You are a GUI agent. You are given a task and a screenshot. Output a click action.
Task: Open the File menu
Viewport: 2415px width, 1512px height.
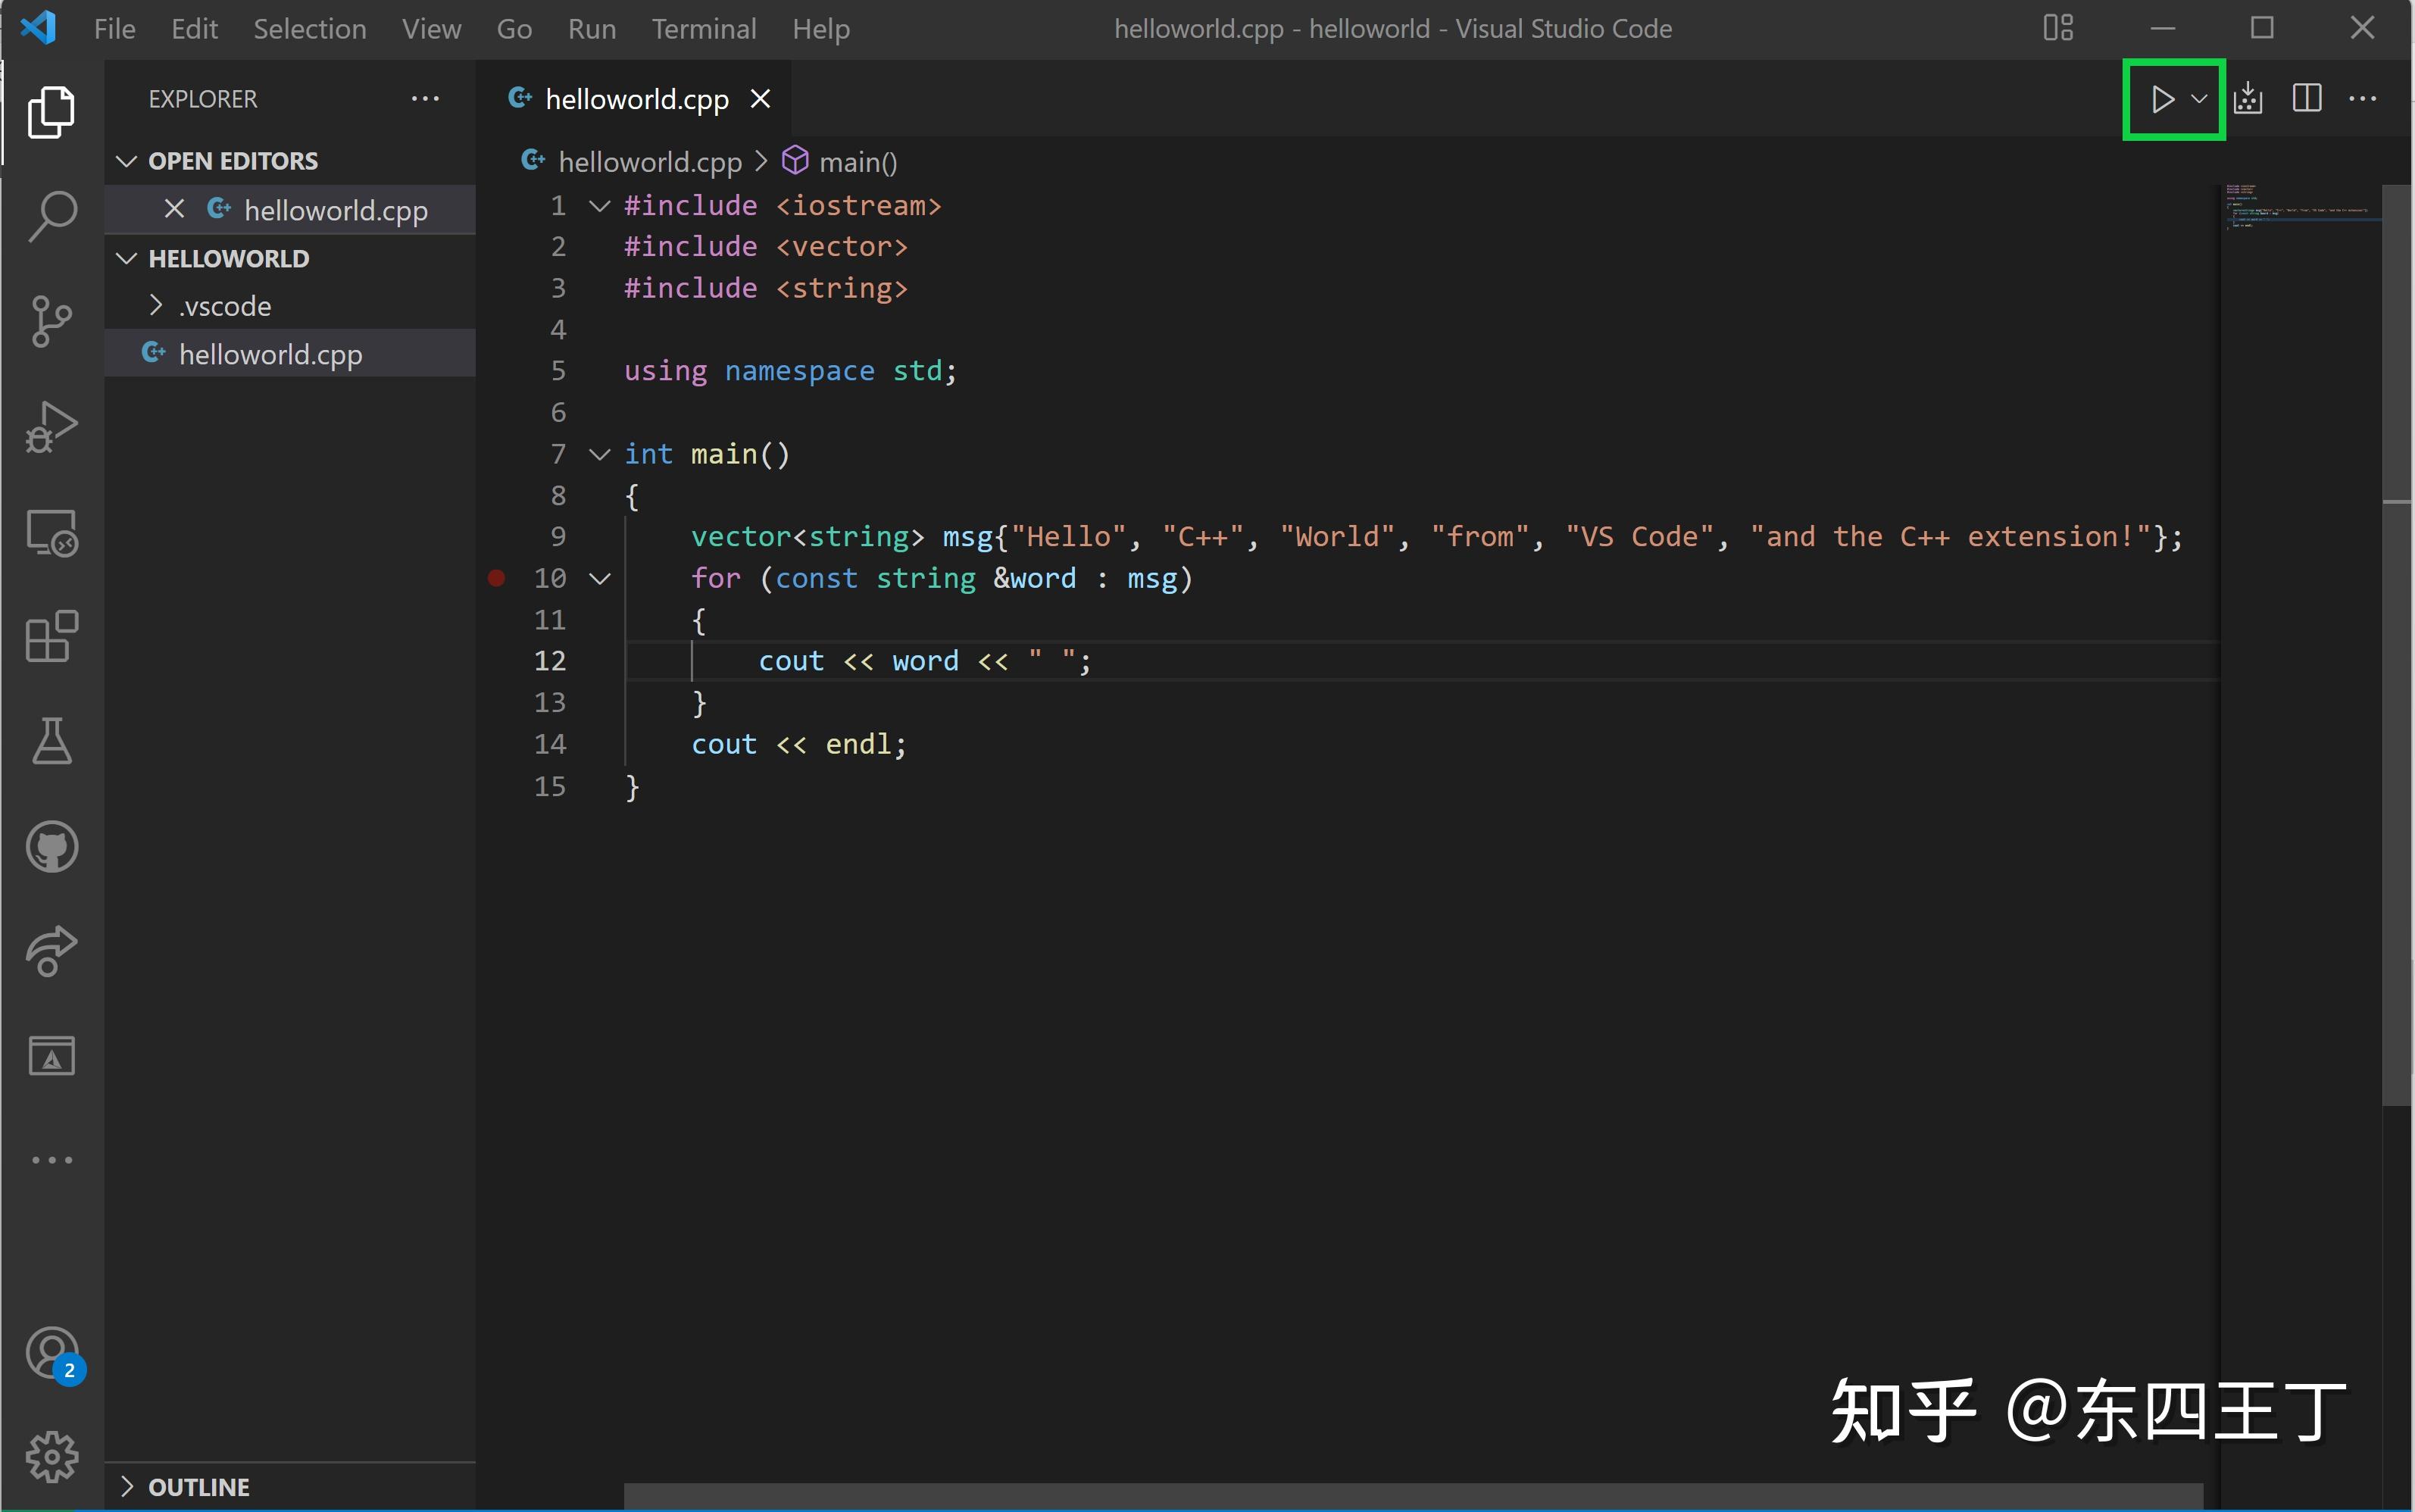(x=115, y=29)
